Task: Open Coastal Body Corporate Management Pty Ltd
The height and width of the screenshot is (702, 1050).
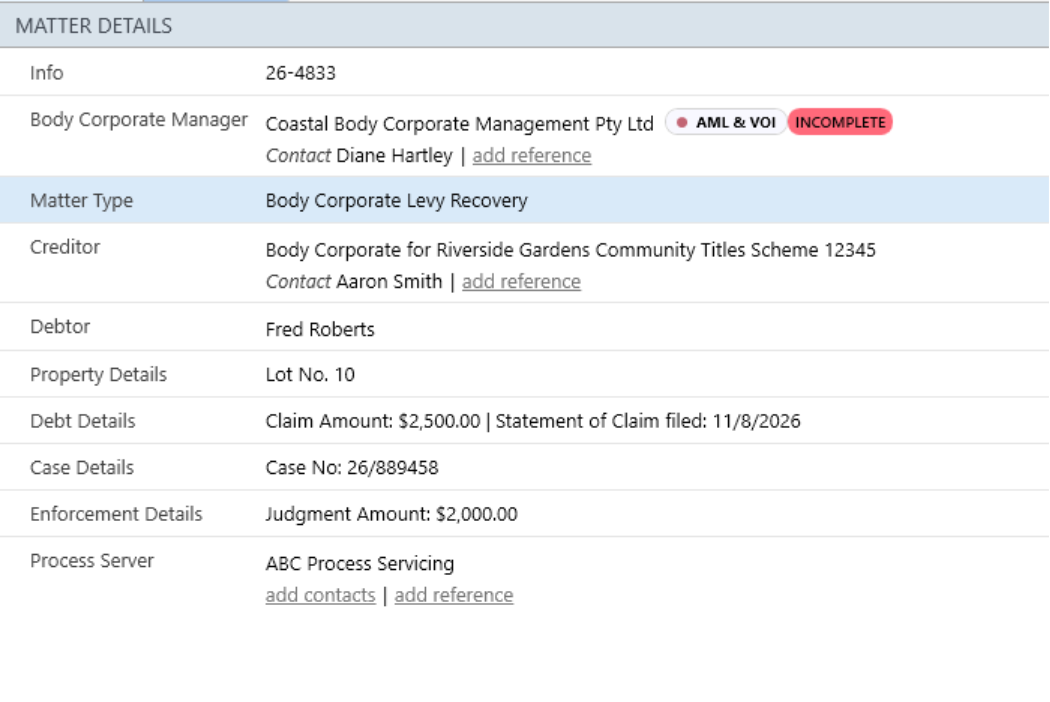Action: click(459, 124)
